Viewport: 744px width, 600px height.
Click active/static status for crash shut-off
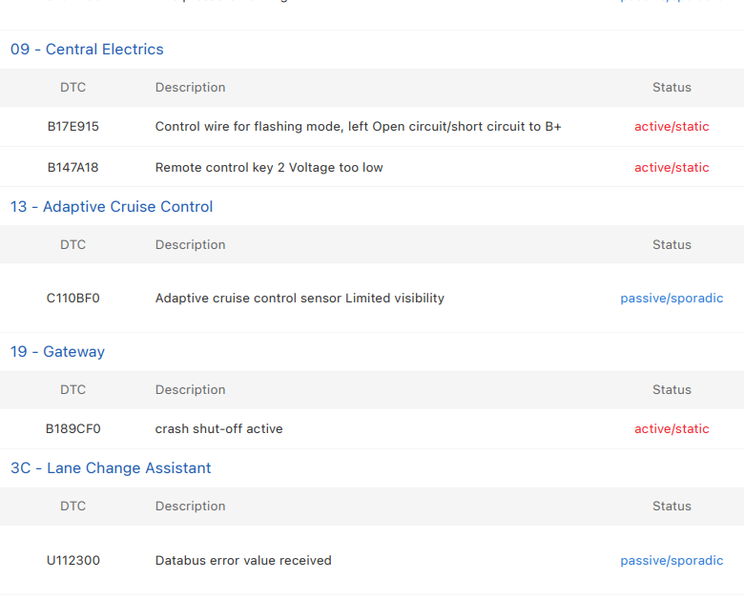click(671, 429)
